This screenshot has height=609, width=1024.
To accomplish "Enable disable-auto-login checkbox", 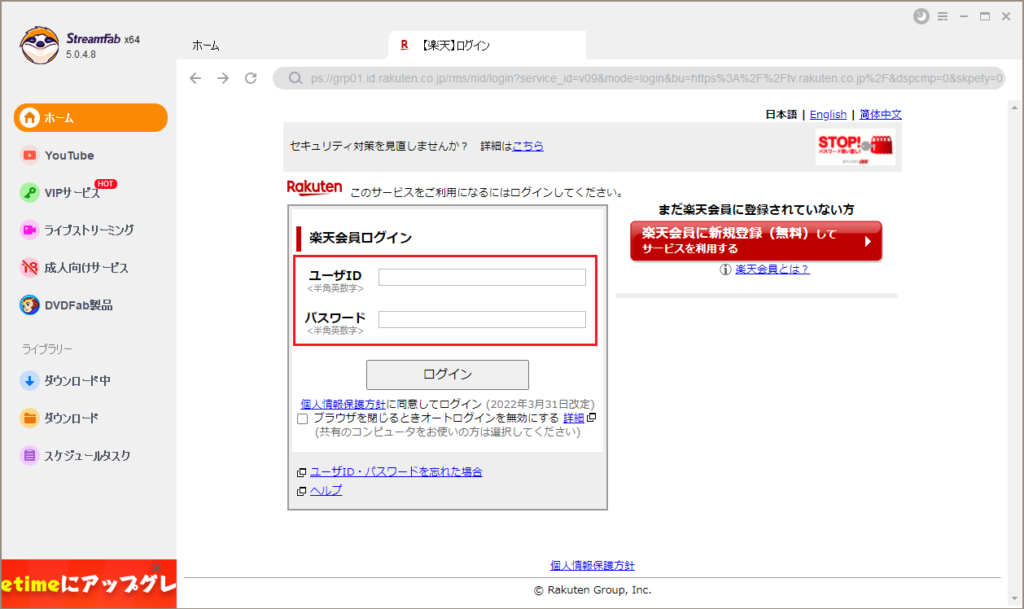I will [302, 419].
